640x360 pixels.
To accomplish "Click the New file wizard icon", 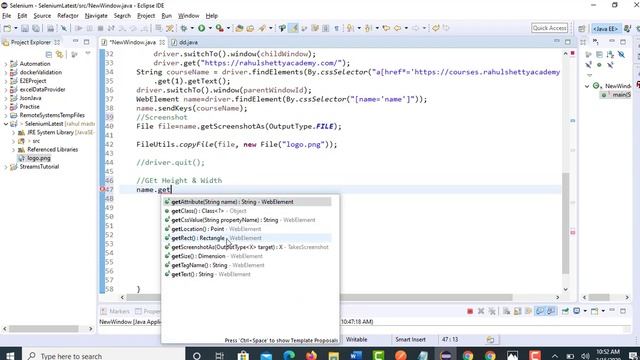I will click(x=7, y=28).
